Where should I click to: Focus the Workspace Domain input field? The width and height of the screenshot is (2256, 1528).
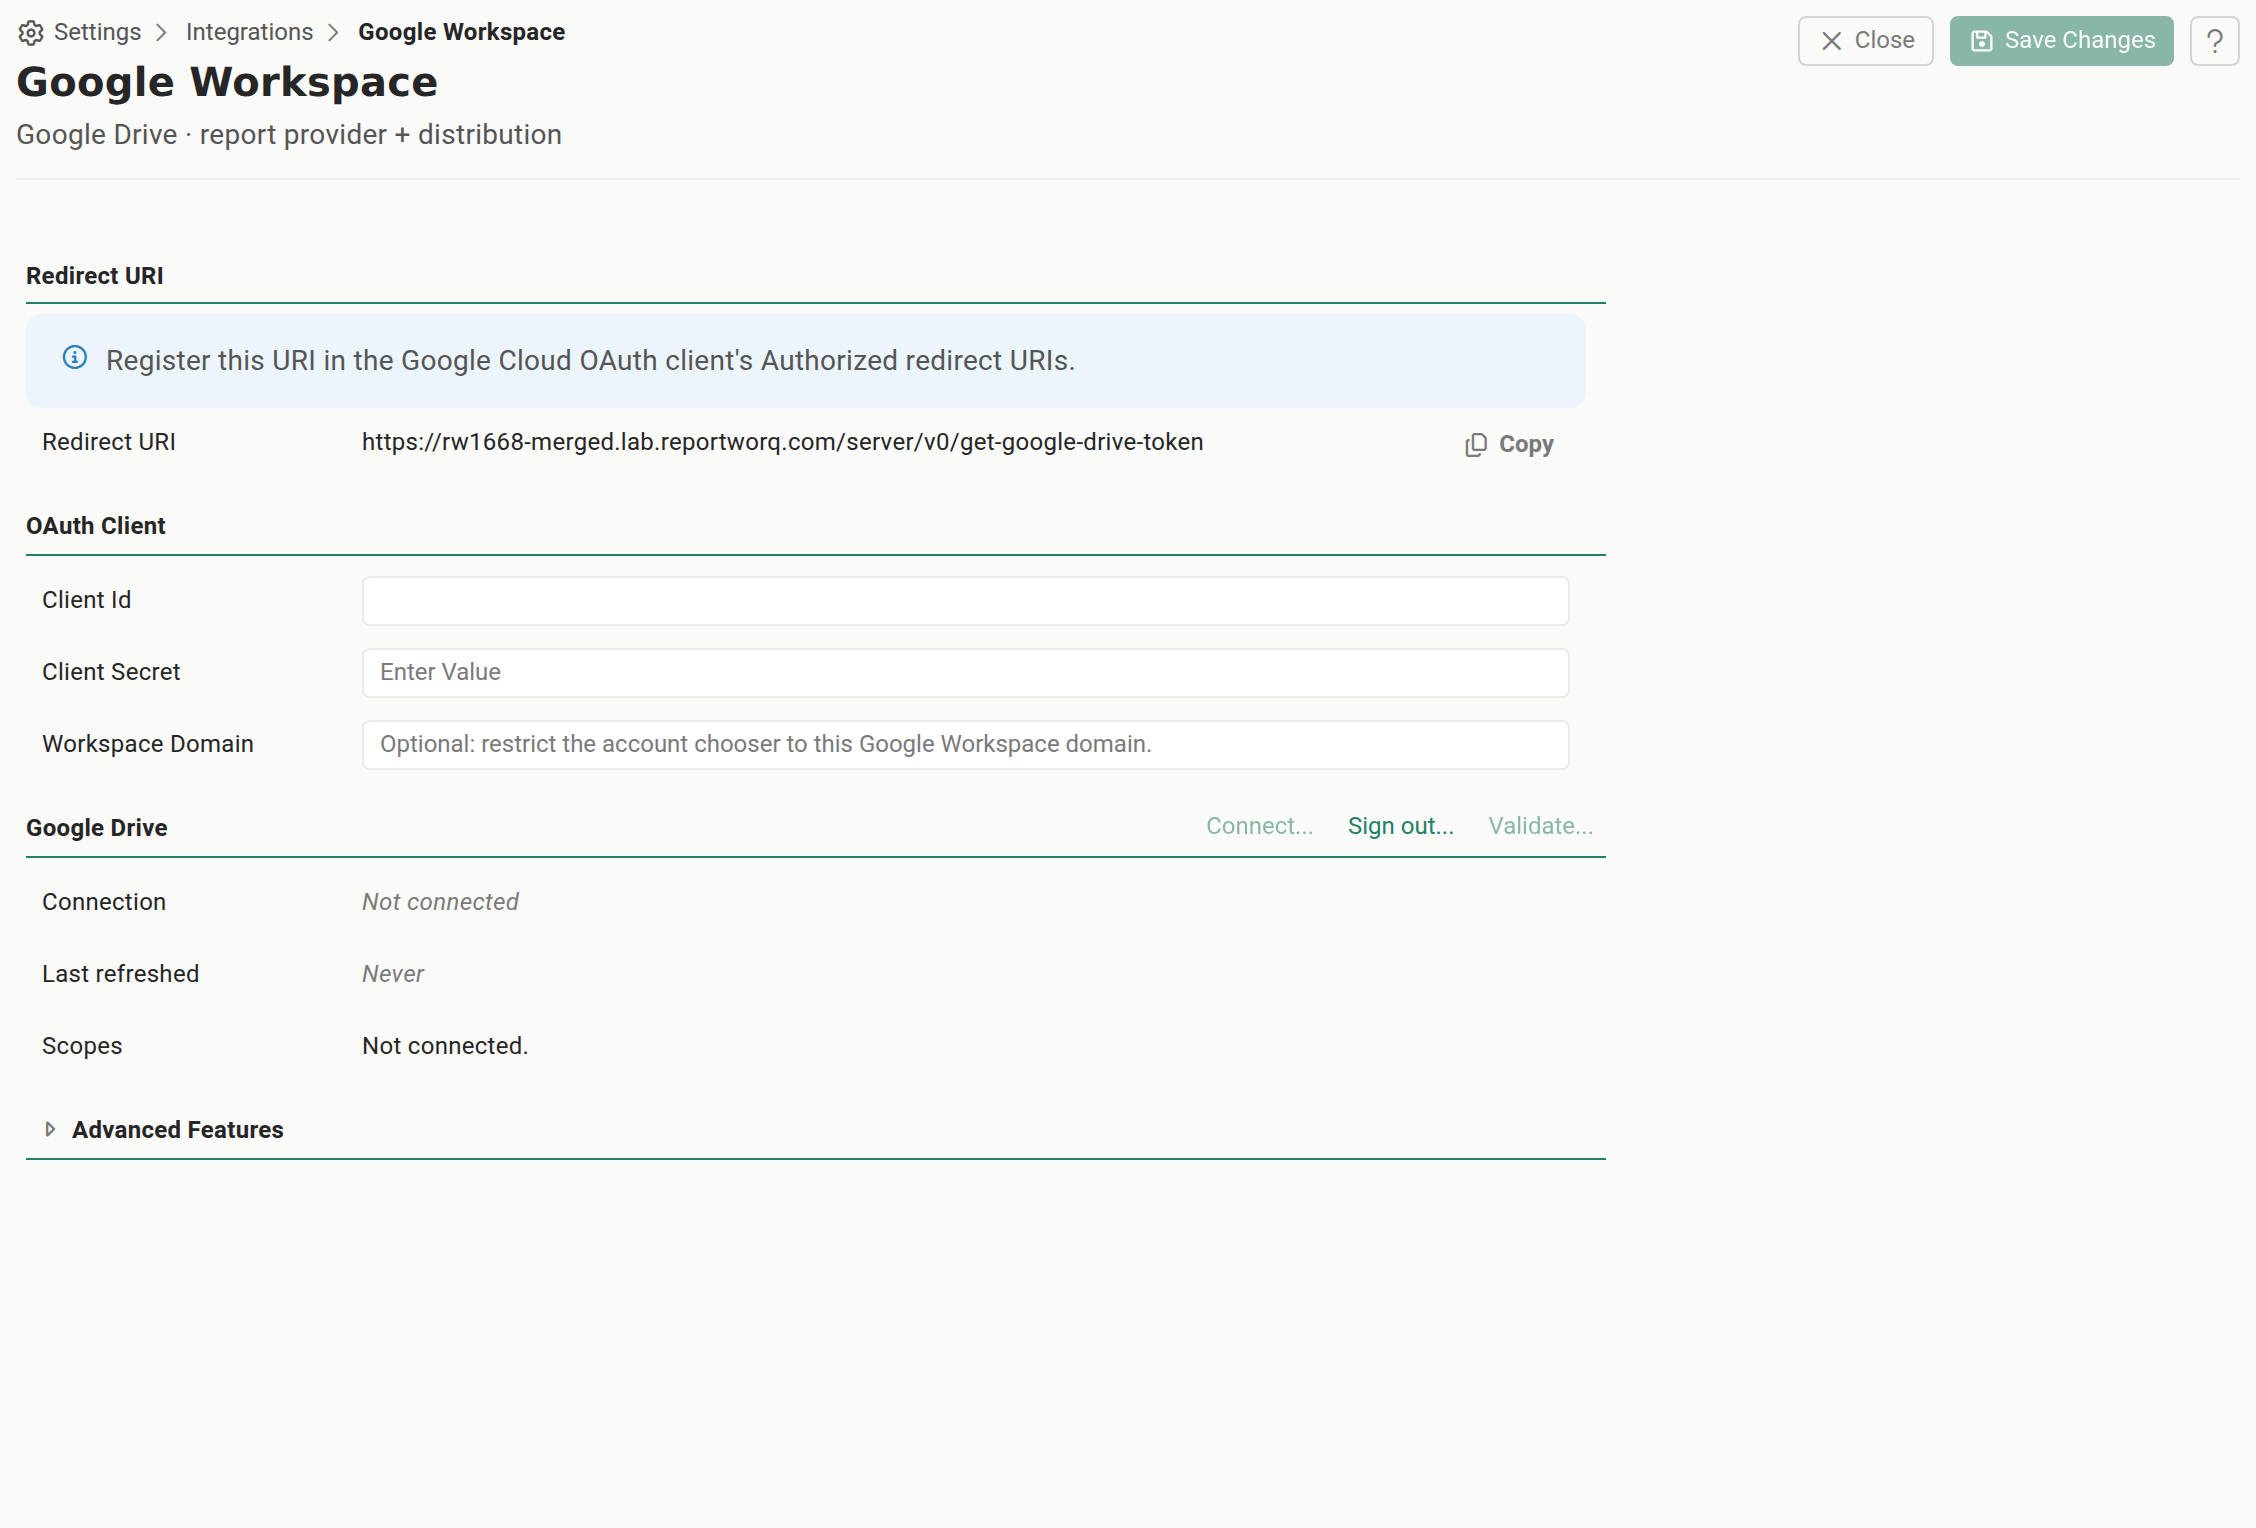coord(965,745)
